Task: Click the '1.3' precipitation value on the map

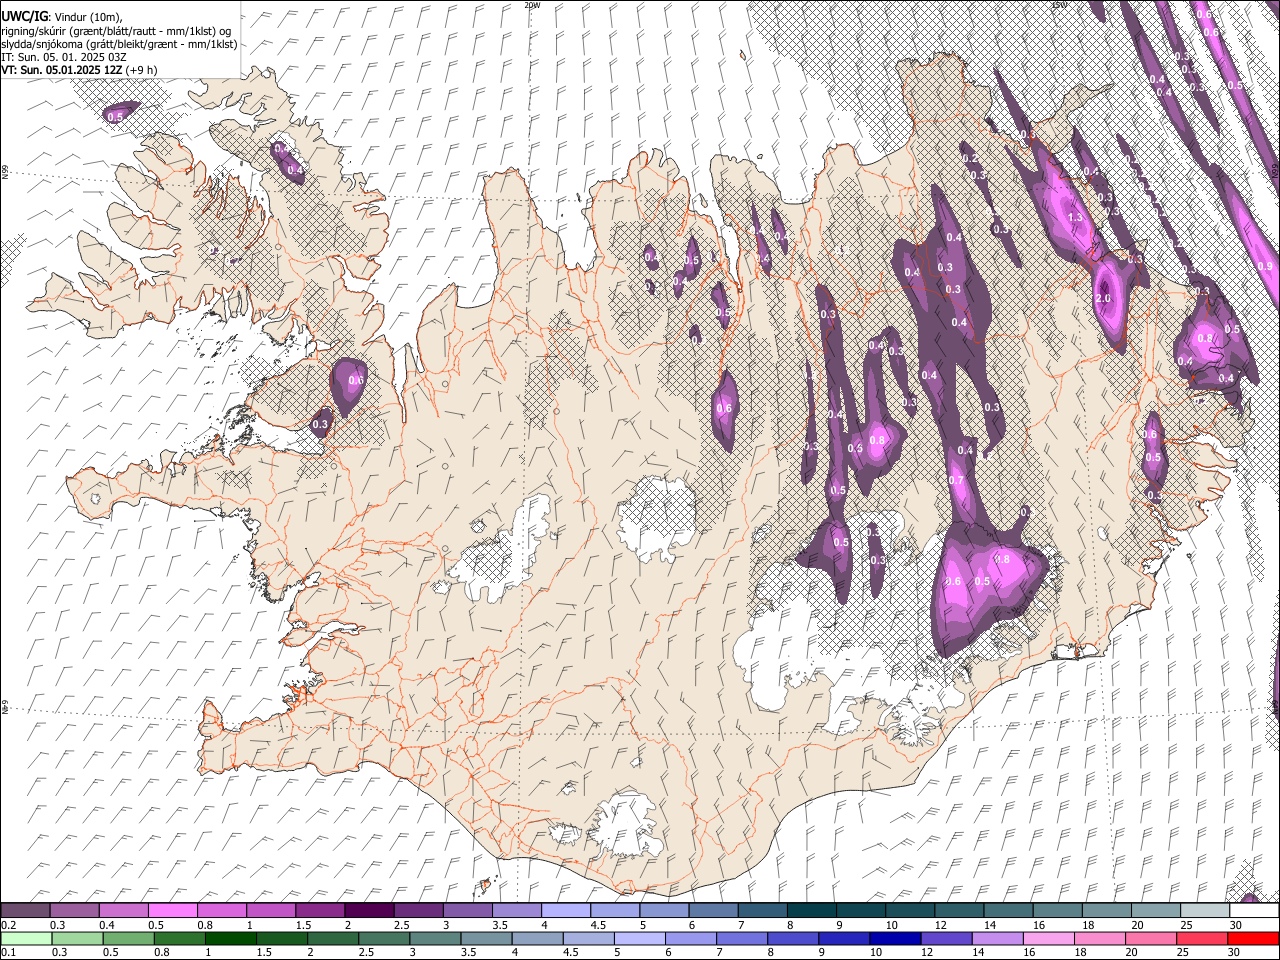Action: [1076, 217]
